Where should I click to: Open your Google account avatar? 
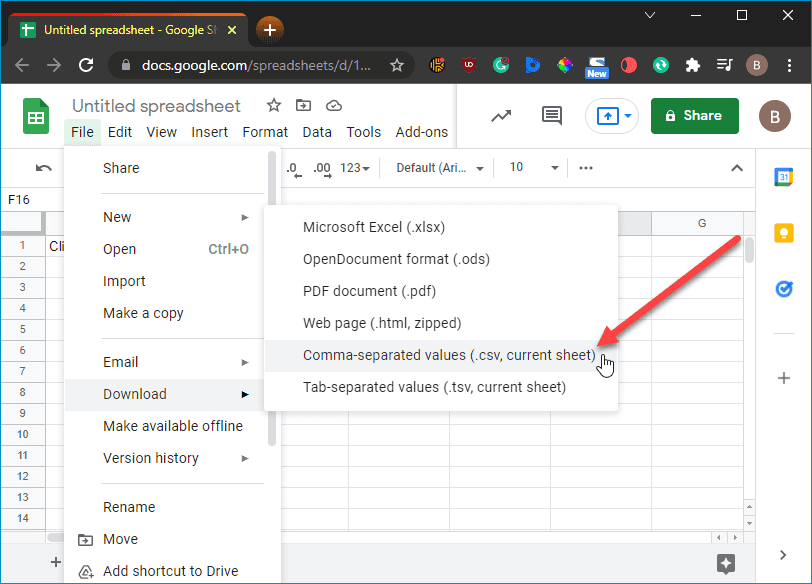coord(775,116)
